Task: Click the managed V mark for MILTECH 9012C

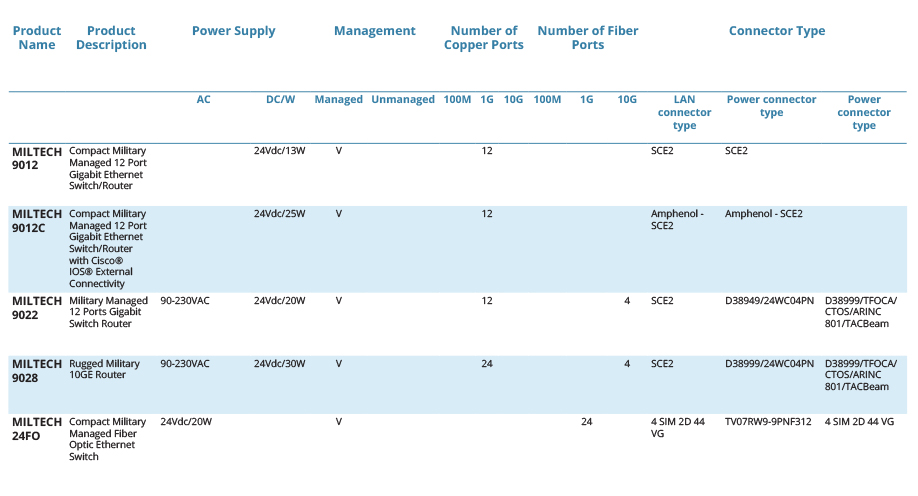Action: [338, 214]
